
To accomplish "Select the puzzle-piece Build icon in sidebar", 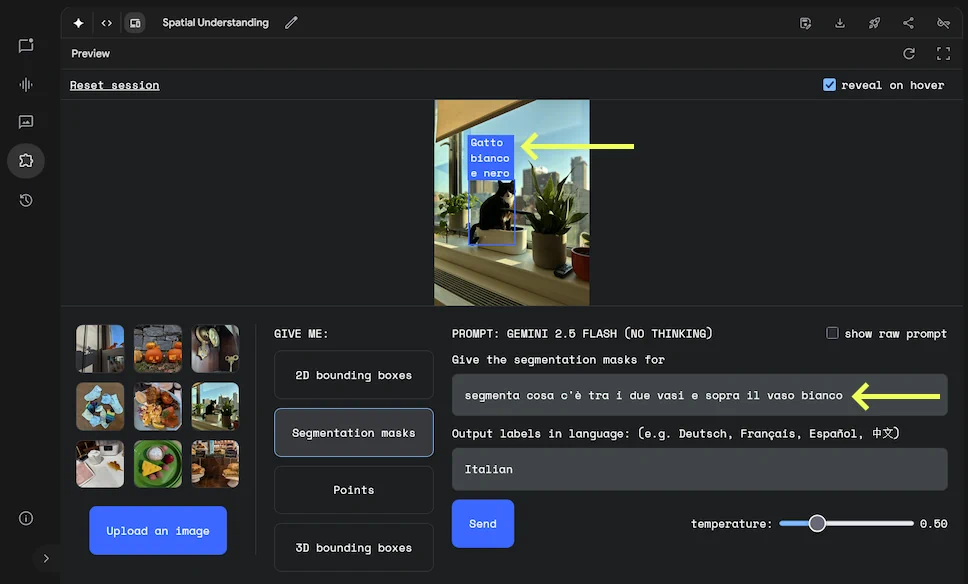I will 26,161.
